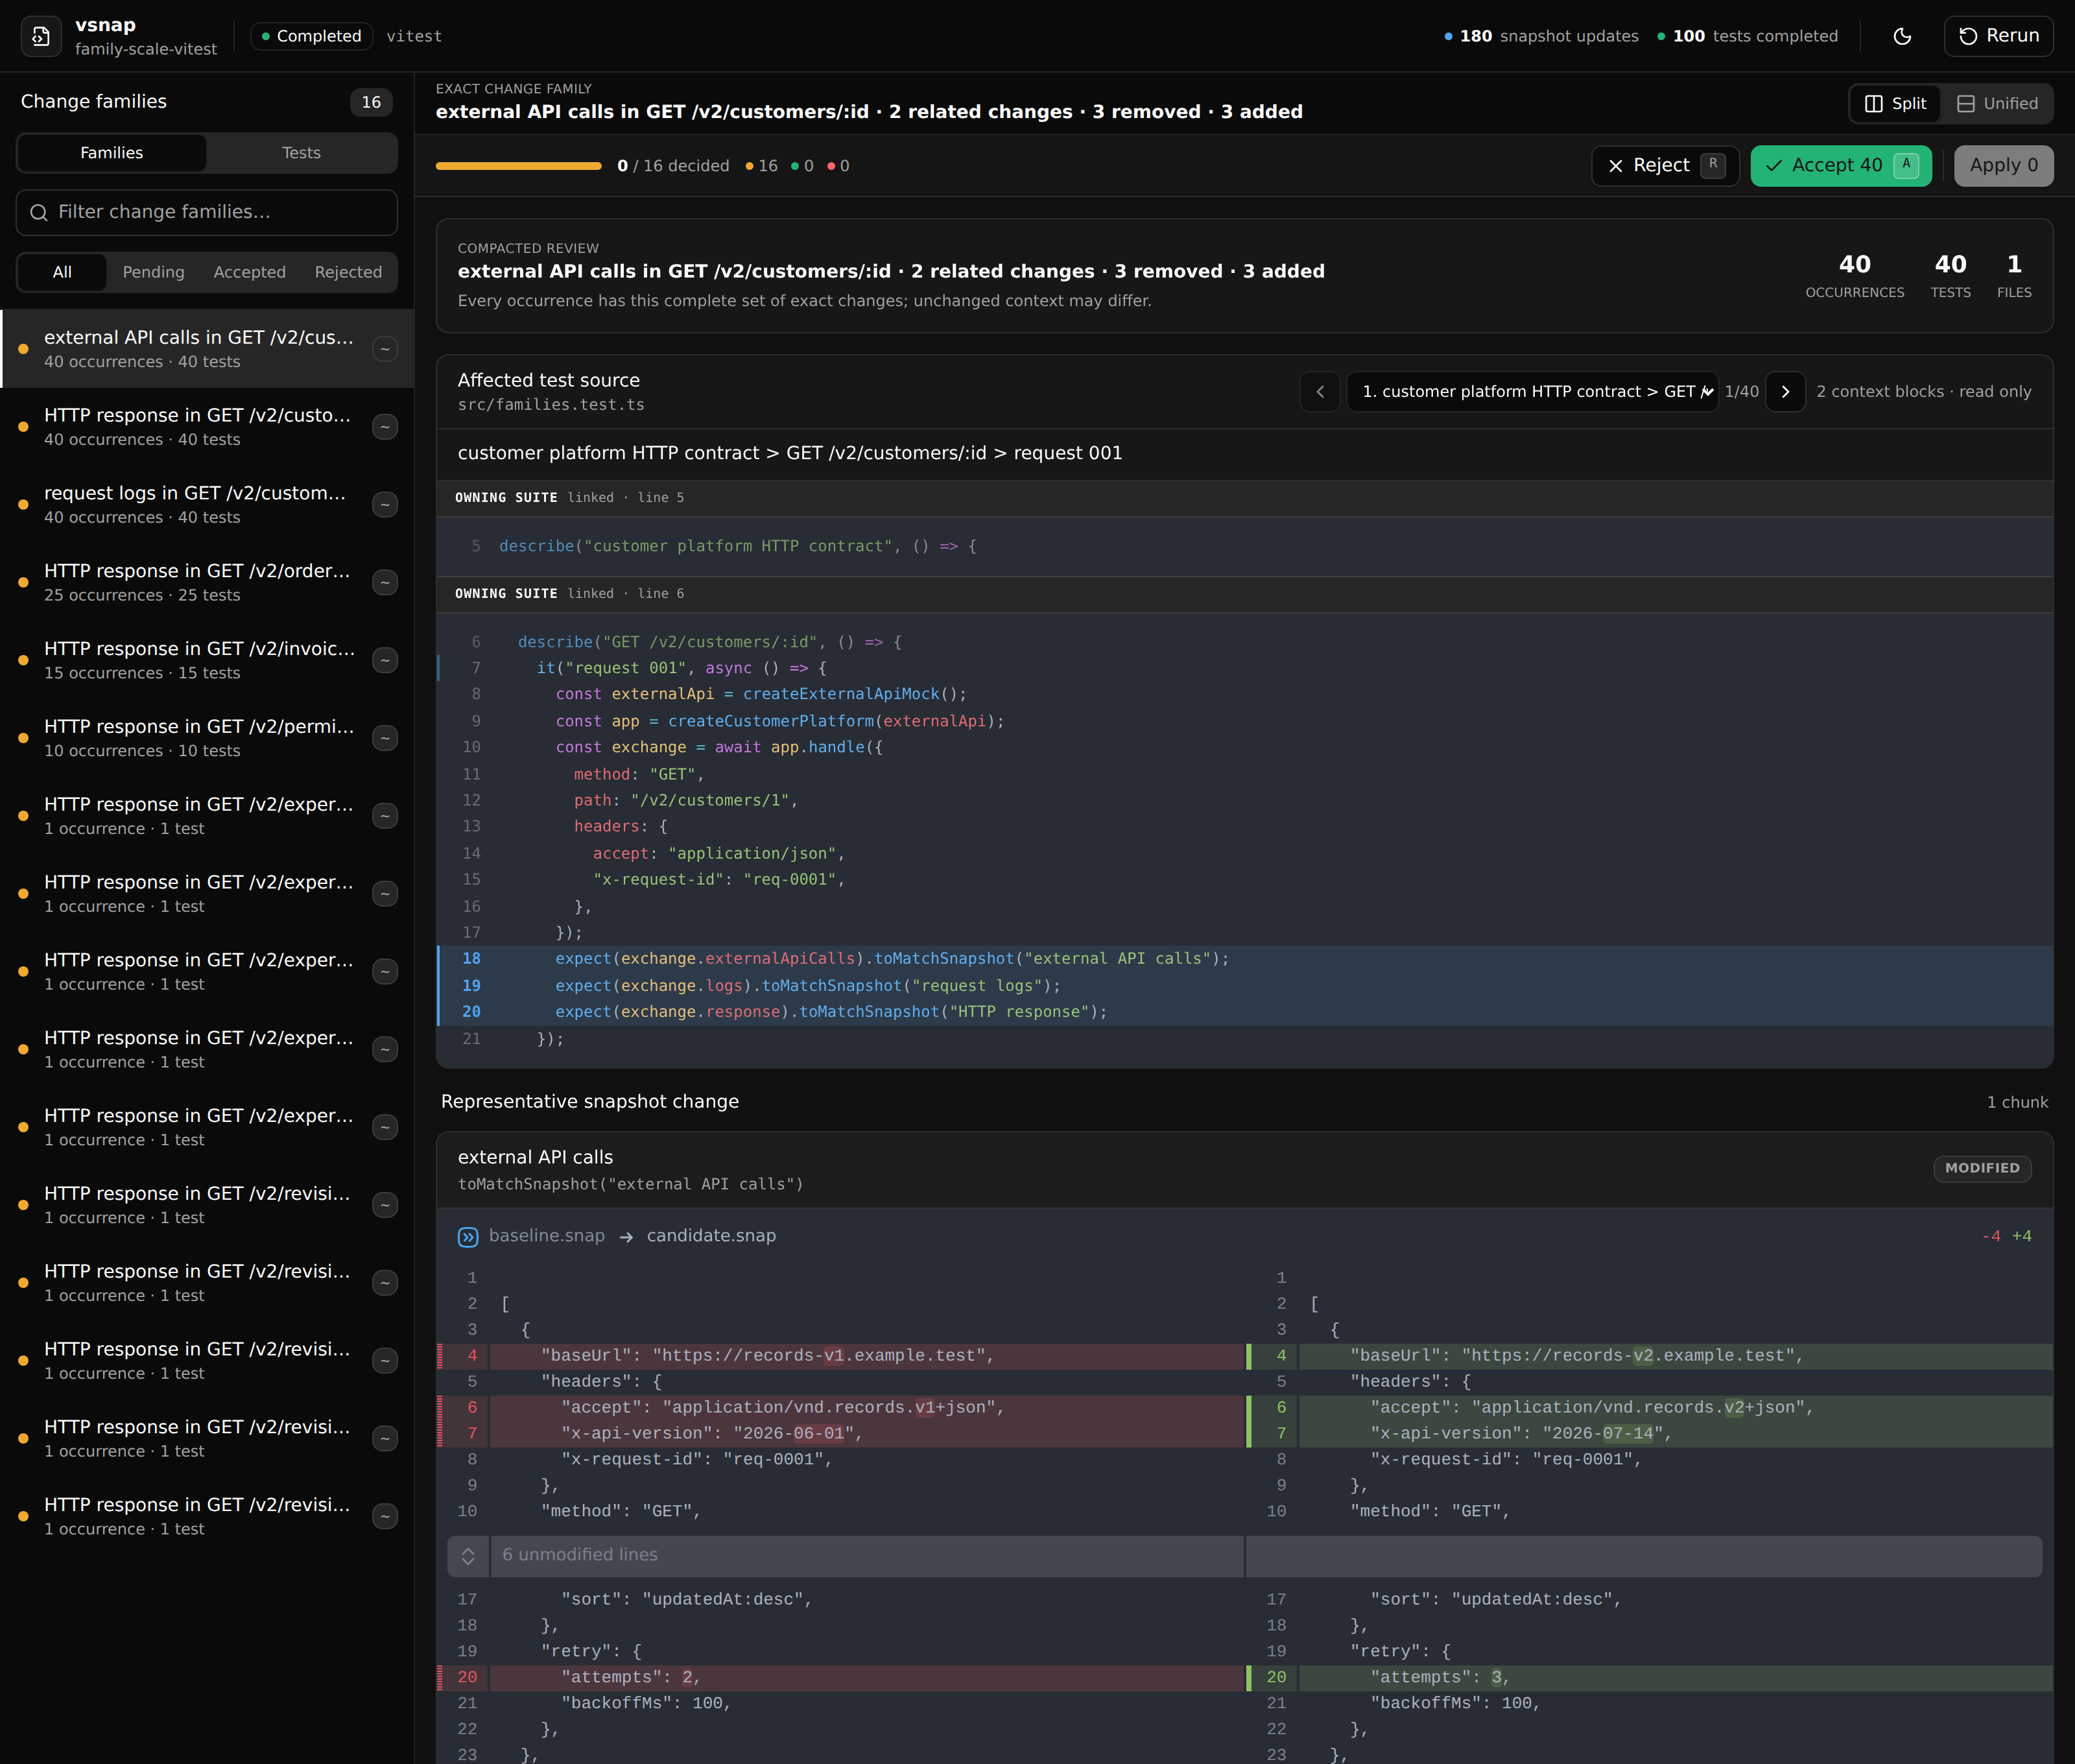Click the '1 chunk' label
The width and height of the screenshot is (2075, 1764).
click(2017, 1102)
